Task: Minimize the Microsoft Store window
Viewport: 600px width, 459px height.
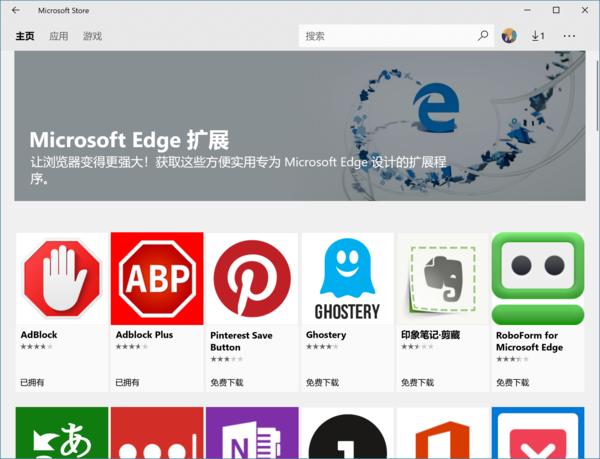Action: [x=528, y=10]
